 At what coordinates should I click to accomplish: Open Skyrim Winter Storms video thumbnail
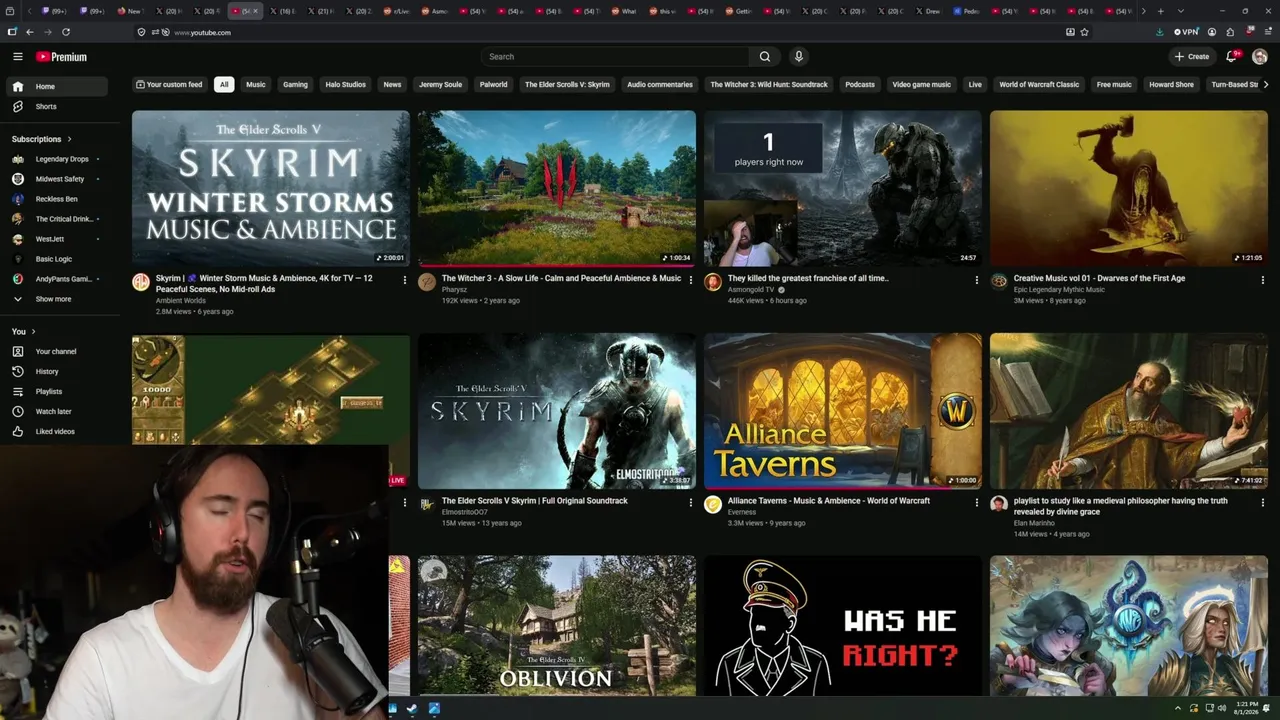(x=271, y=188)
